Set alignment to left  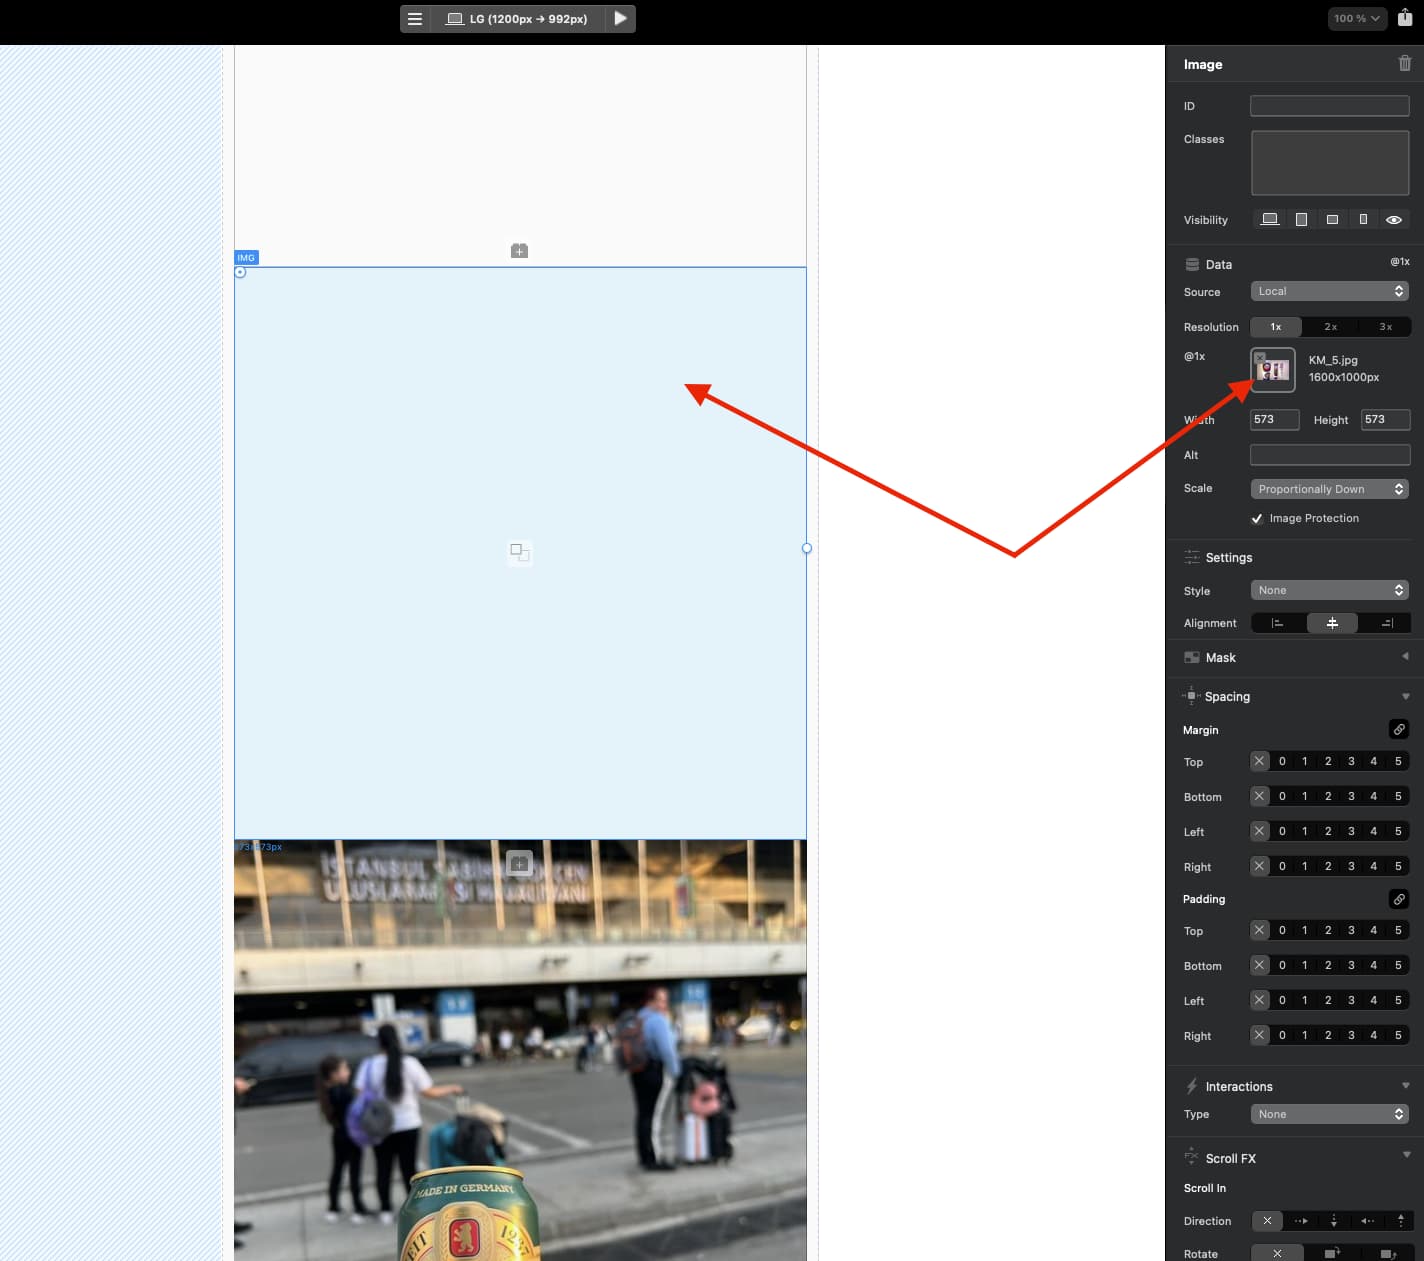click(1277, 623)
